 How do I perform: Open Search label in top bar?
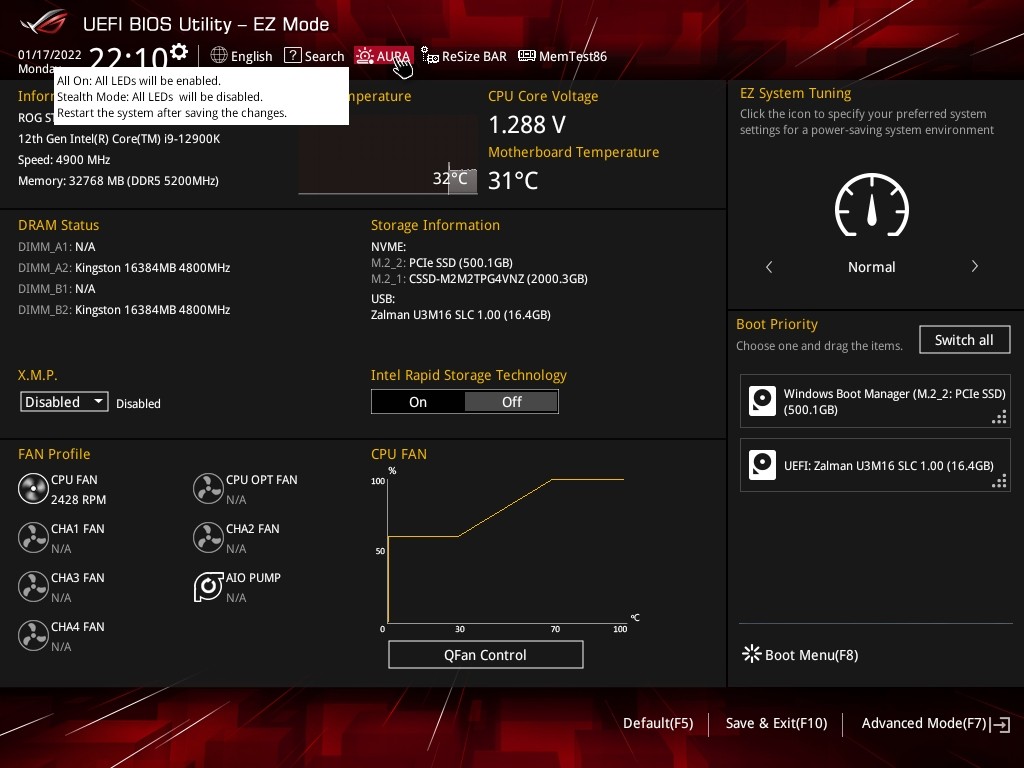click(325, 56)
